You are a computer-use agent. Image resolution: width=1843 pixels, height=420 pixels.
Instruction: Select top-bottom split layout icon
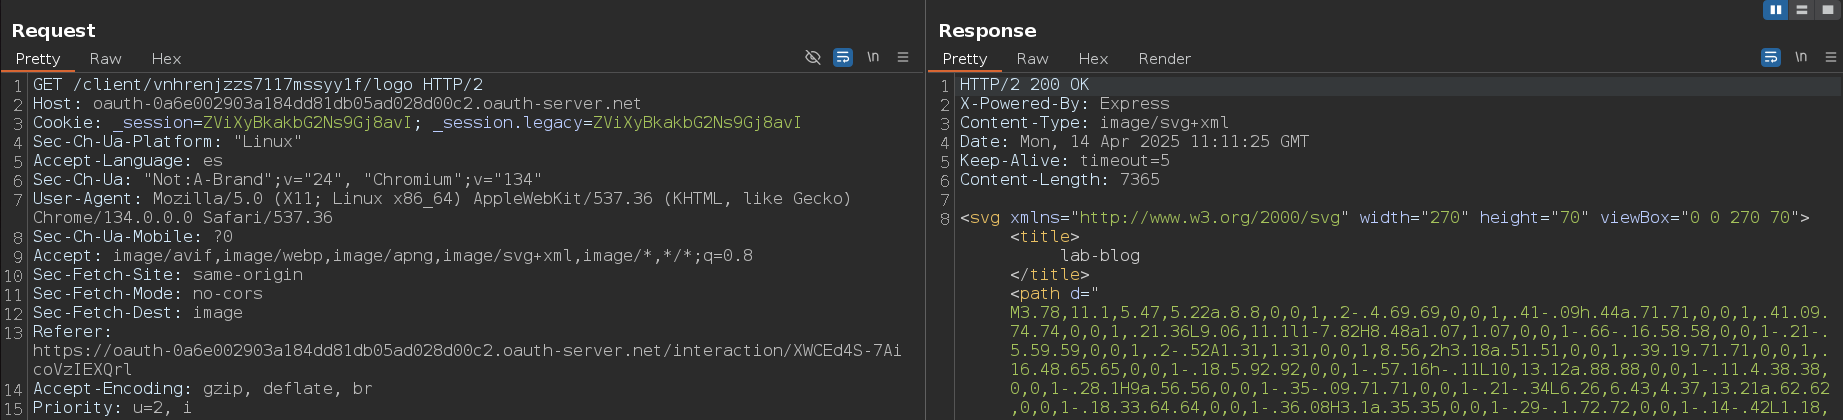coord(1802,10)
